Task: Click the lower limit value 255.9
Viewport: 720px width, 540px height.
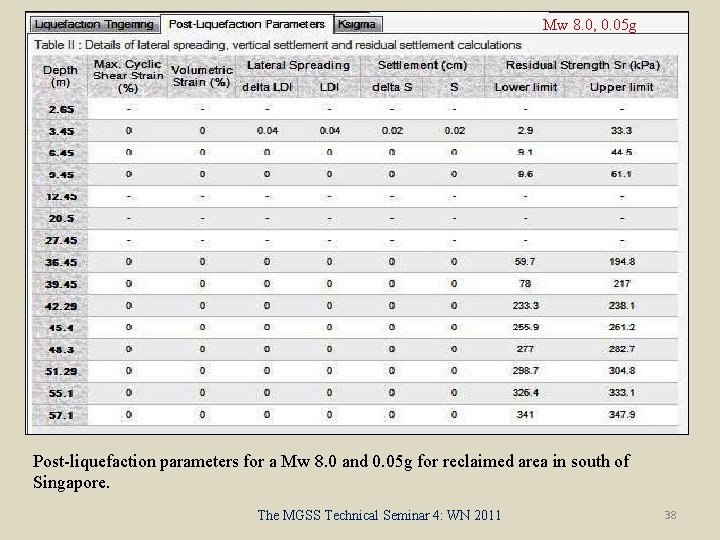Action: point(526,327)
